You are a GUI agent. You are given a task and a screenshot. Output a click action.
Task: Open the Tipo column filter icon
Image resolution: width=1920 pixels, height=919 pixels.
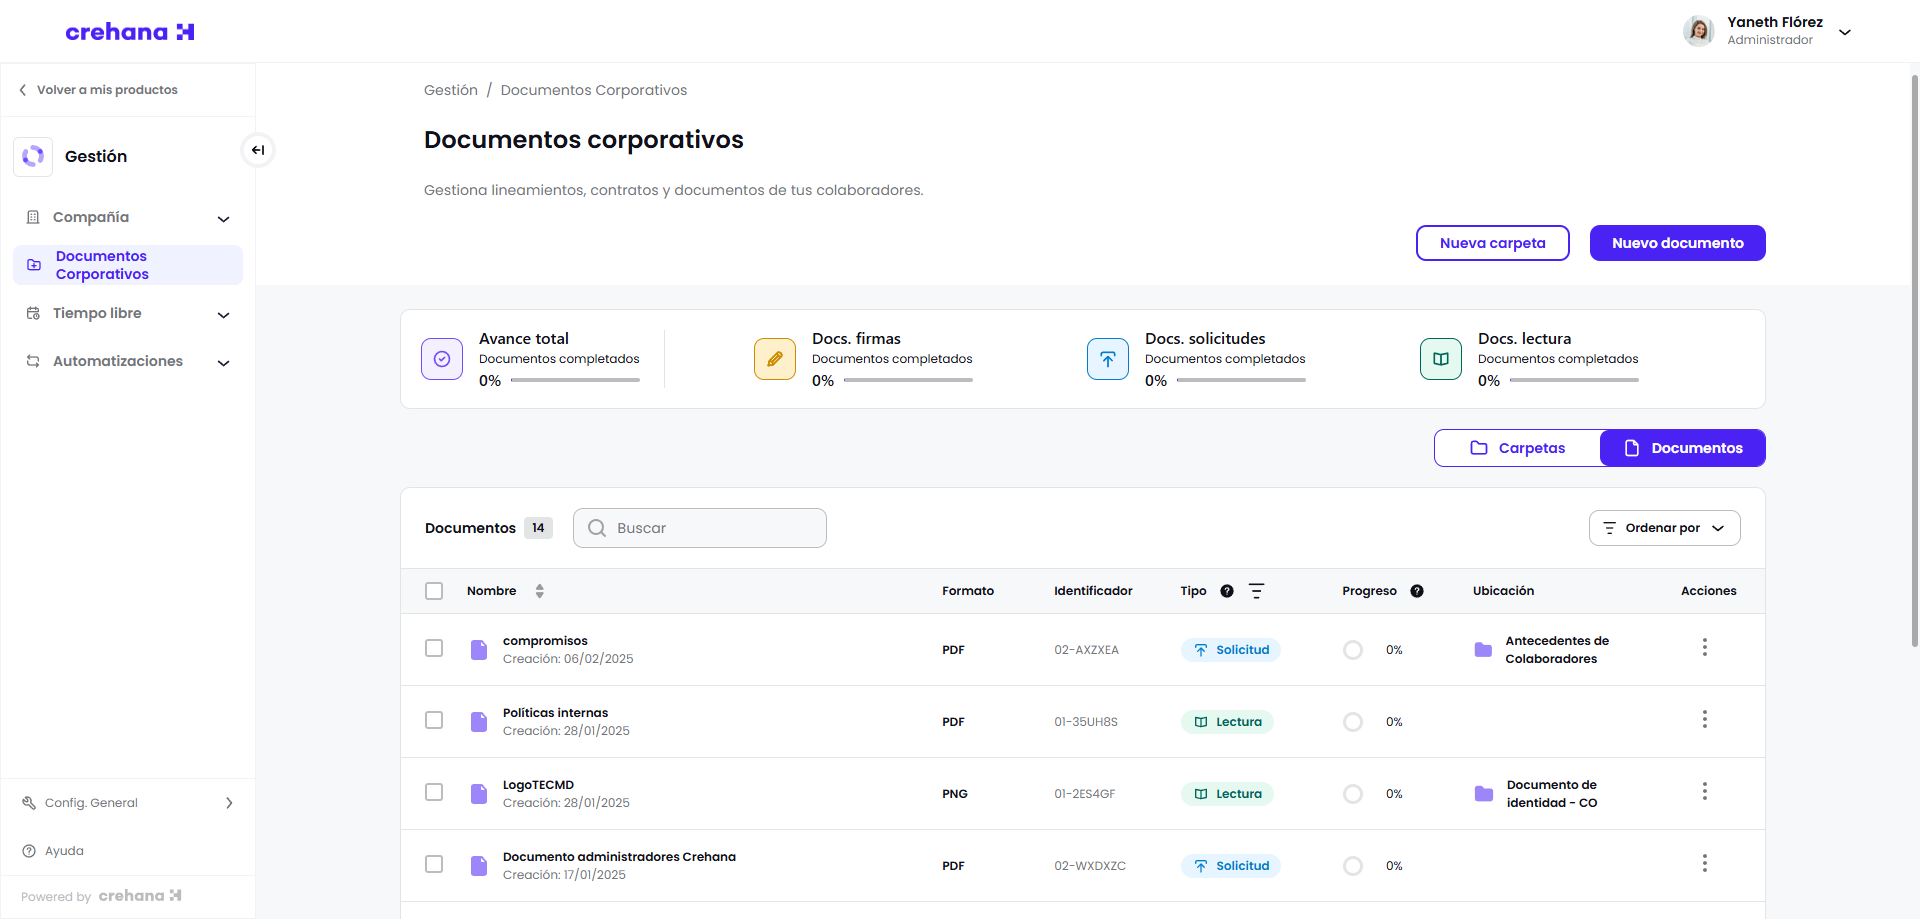pyautogui.click(x=1257, y=591)
